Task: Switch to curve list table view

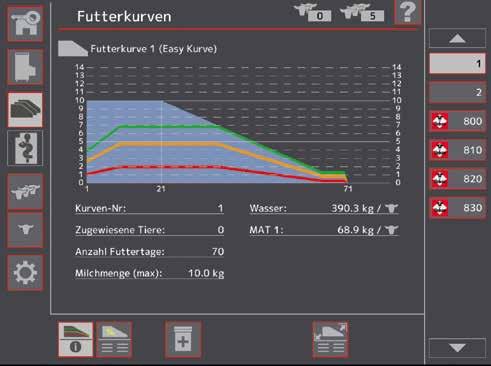Action: (114, 340)
